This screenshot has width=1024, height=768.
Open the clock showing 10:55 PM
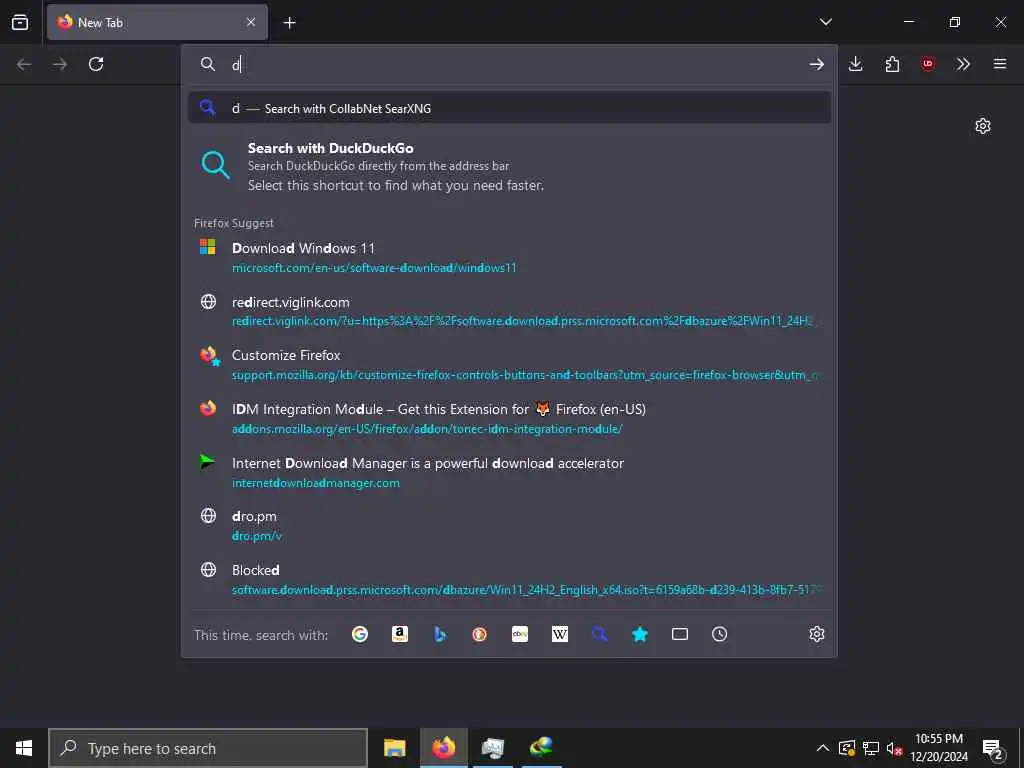point(939,748)
